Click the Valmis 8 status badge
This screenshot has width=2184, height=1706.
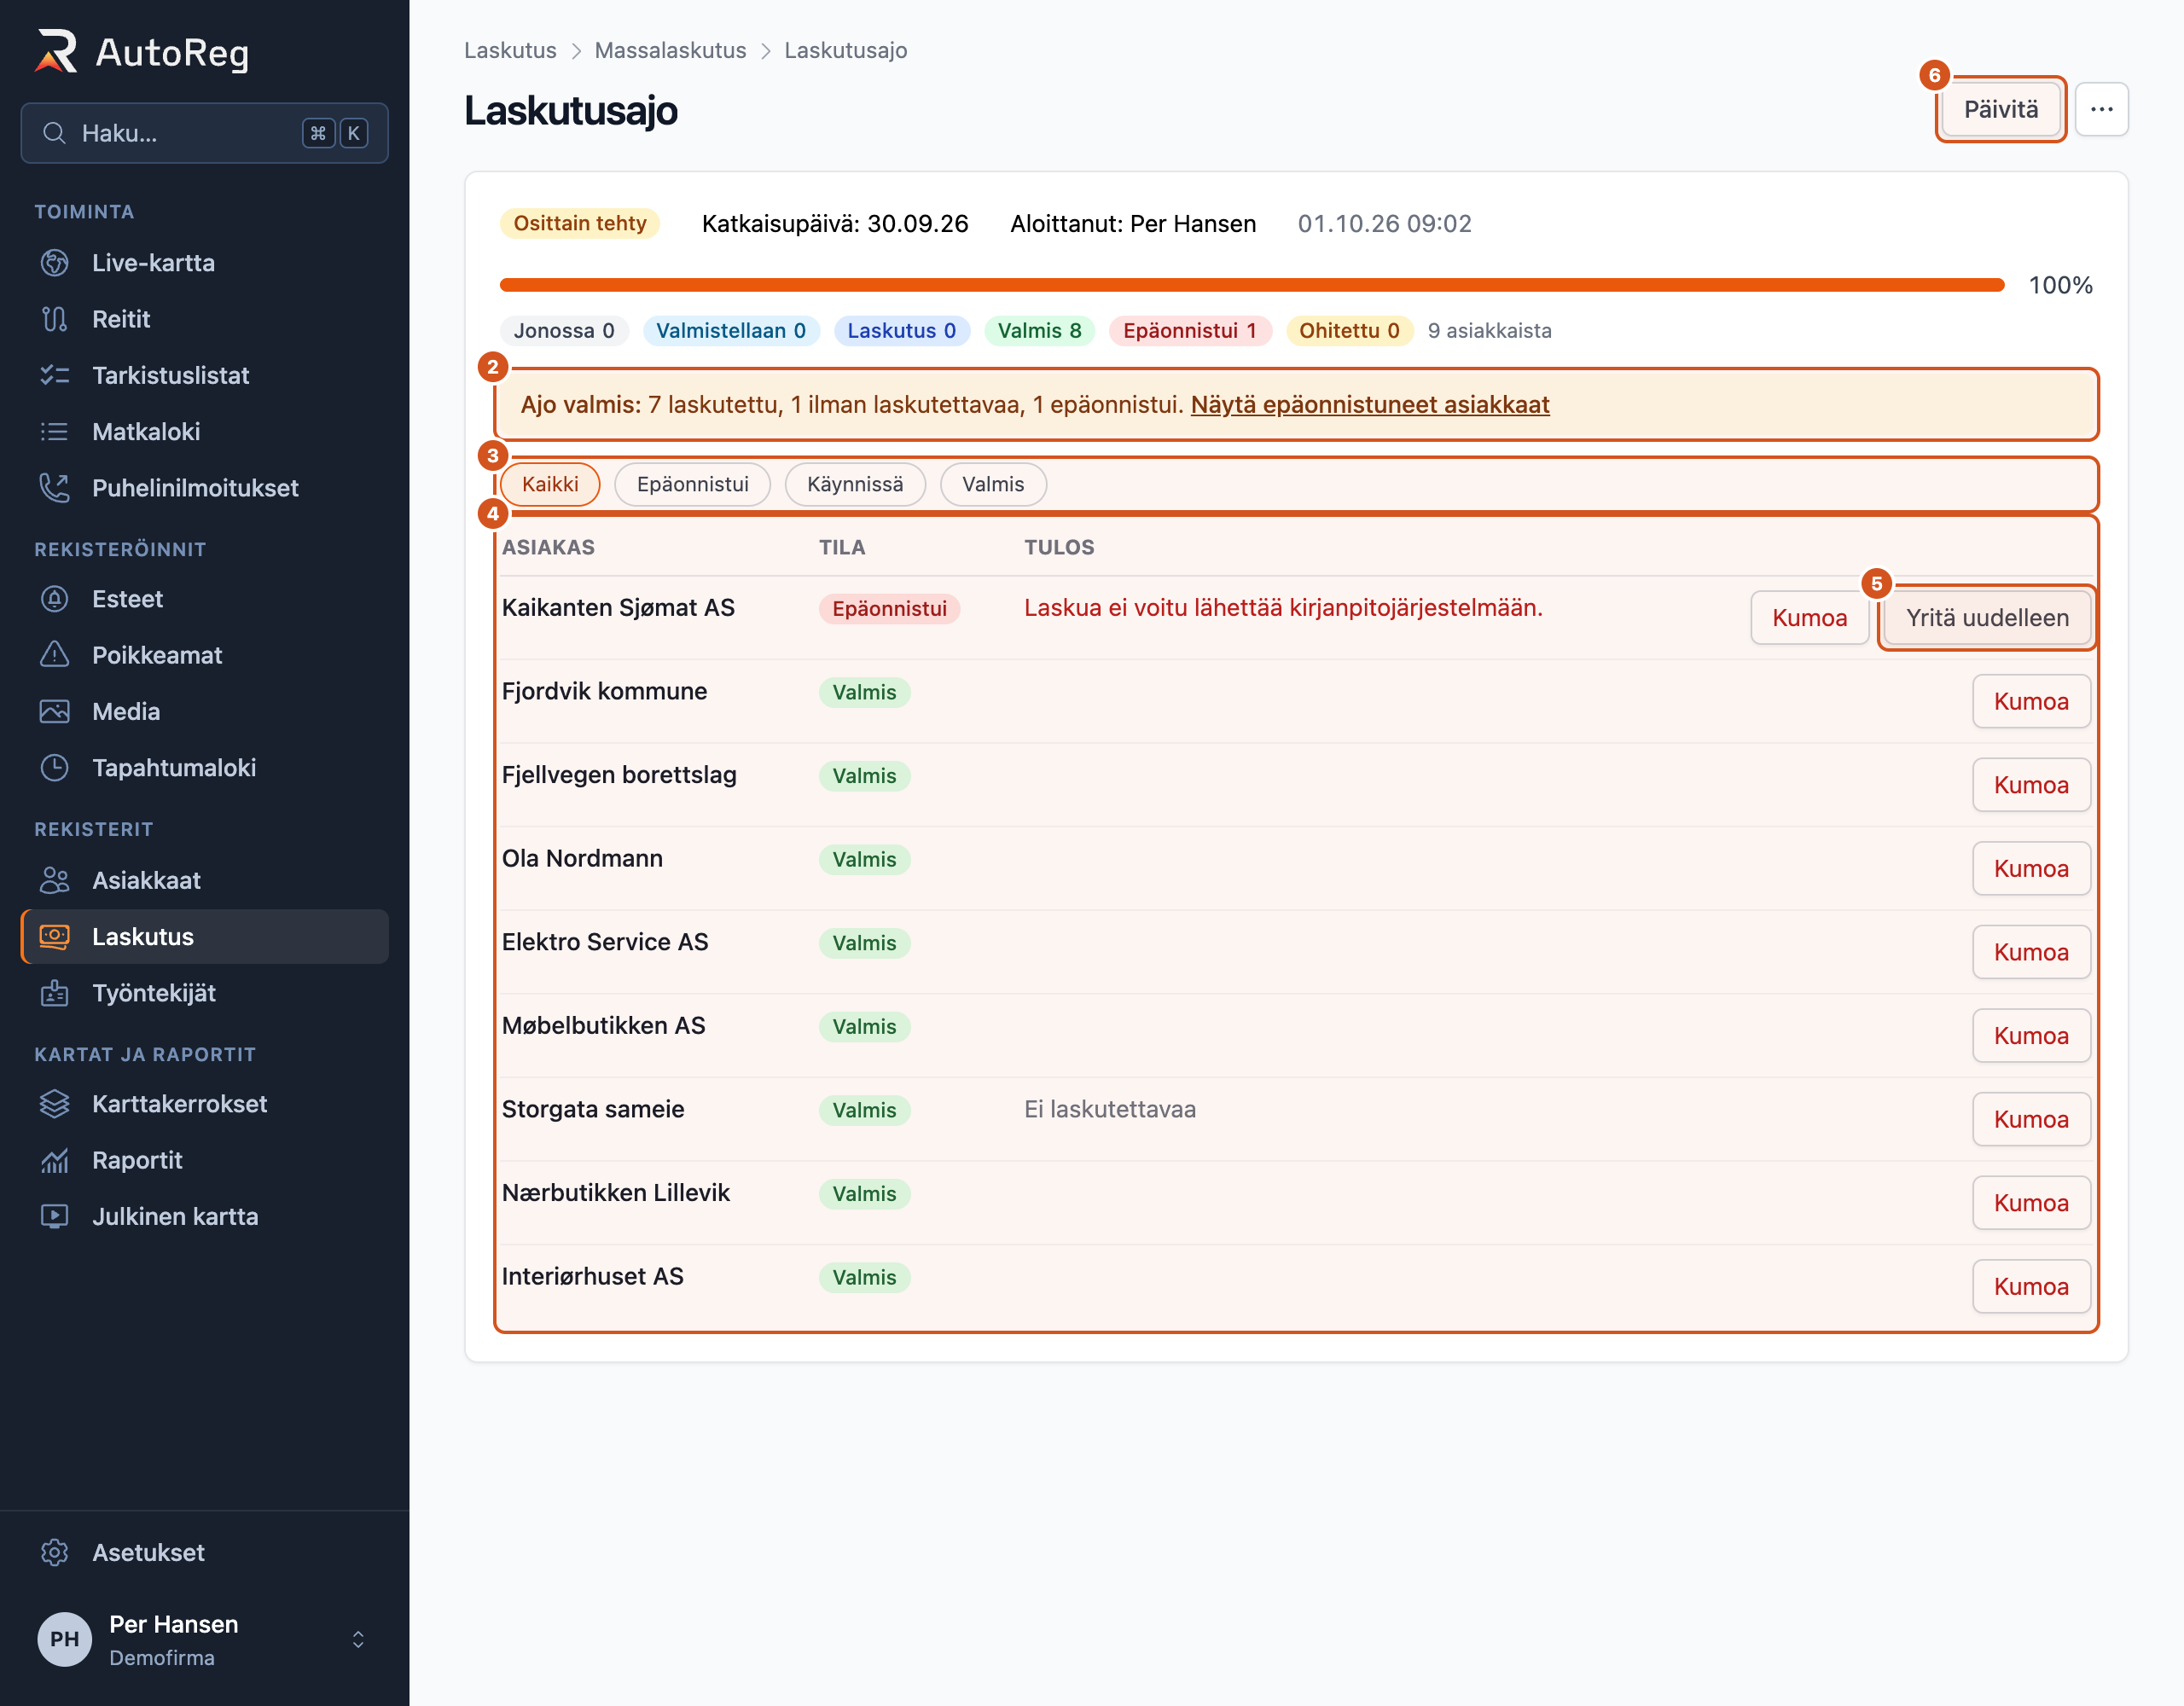1039,331
